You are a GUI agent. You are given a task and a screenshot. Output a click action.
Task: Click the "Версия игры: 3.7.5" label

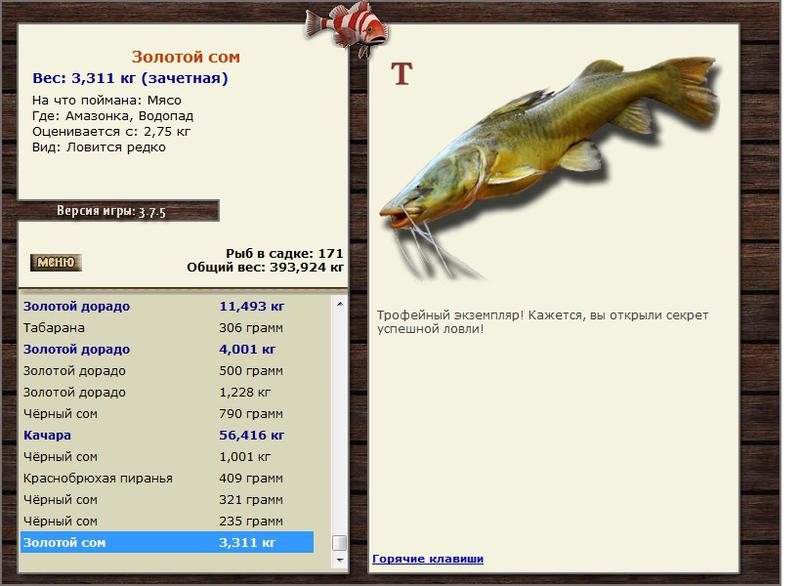pos(111,211)
